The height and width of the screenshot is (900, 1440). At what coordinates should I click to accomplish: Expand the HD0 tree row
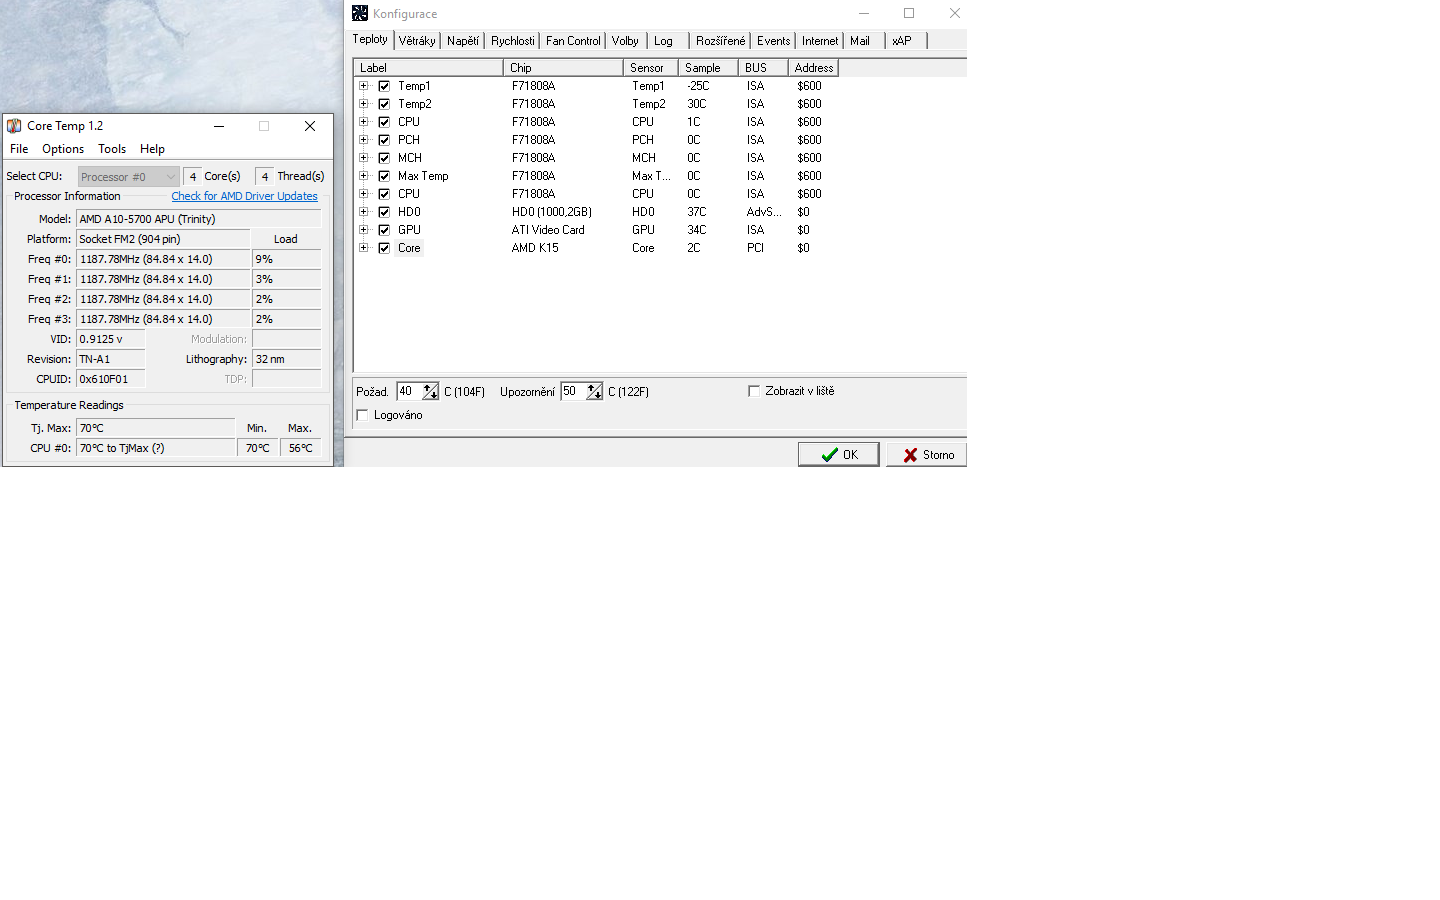click(364, 212)
